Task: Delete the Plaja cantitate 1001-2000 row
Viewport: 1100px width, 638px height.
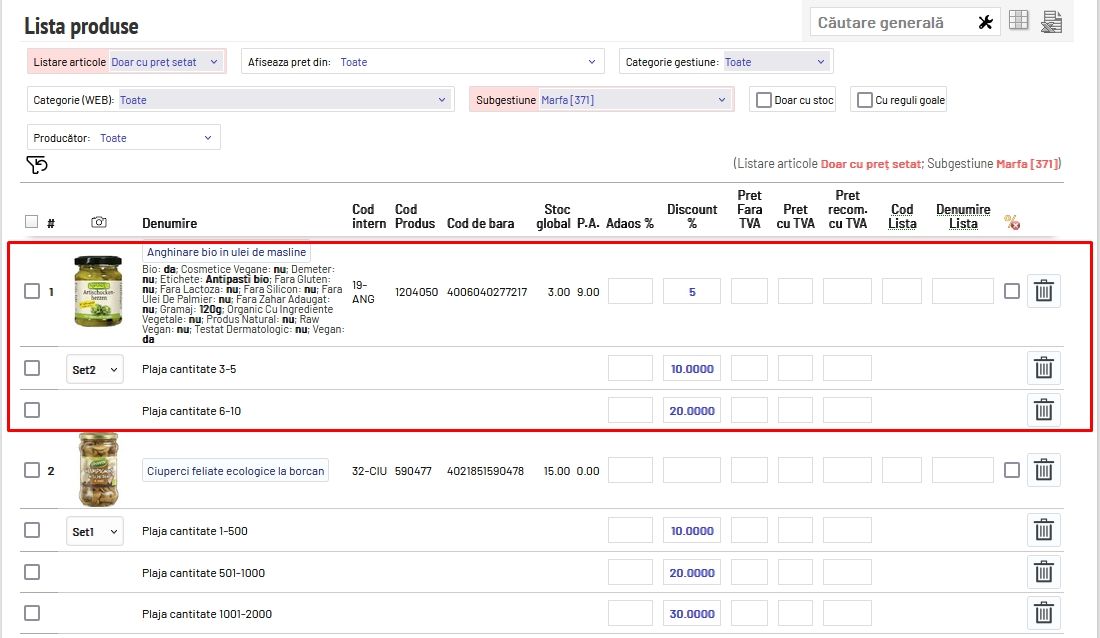Action: [x=1043, y=614]
